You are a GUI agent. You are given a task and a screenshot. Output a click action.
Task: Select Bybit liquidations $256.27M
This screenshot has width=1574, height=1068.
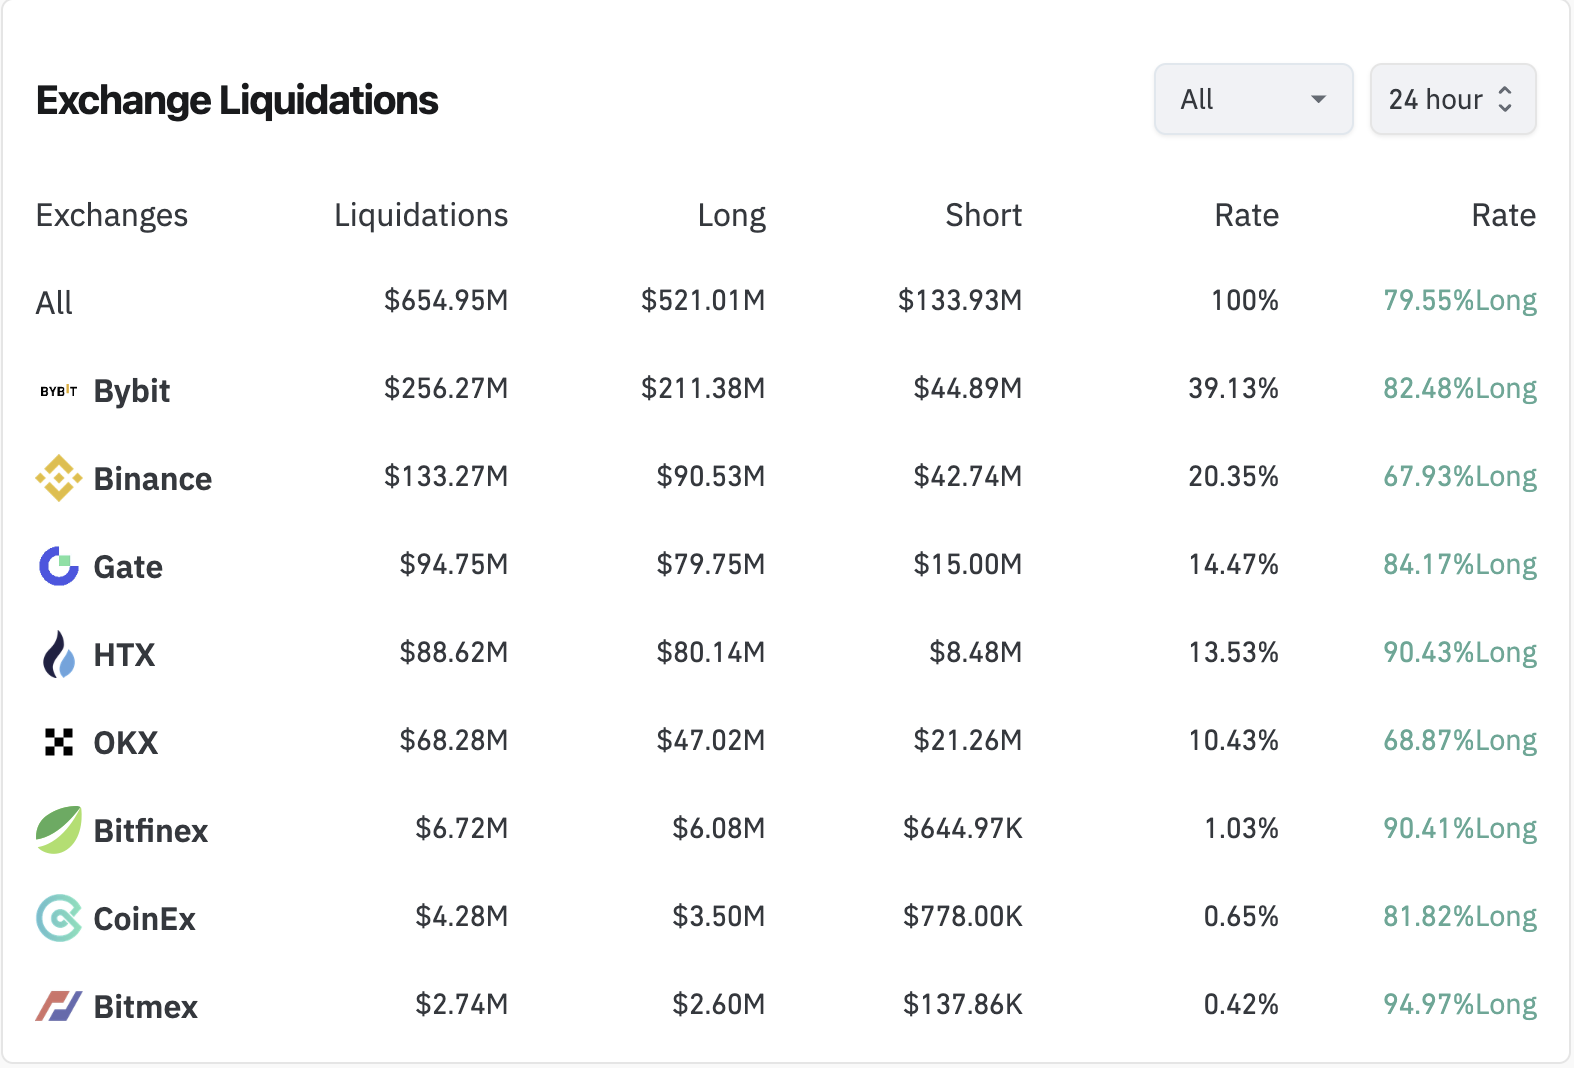pos(447,388)
